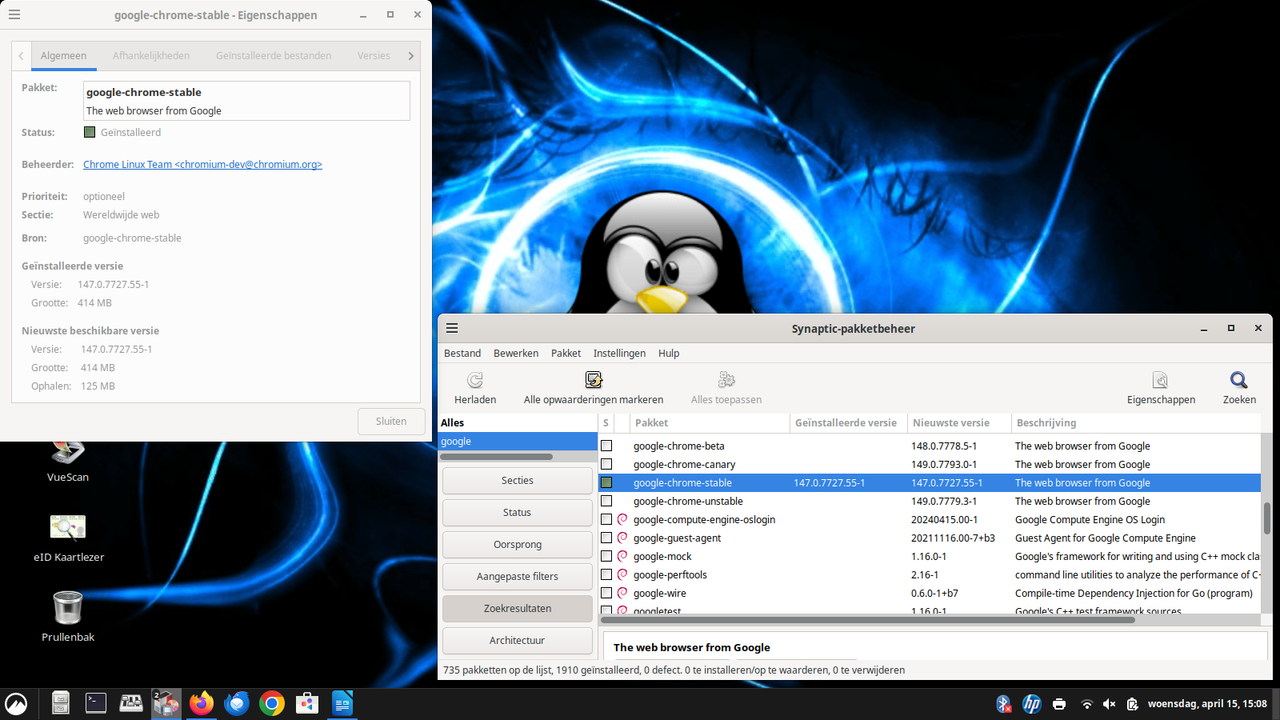The height and width of the screenshot is (720, 1280).
Task: Mark the google-compute-engine-oslogin checkbox
Action: coord(606,520)
